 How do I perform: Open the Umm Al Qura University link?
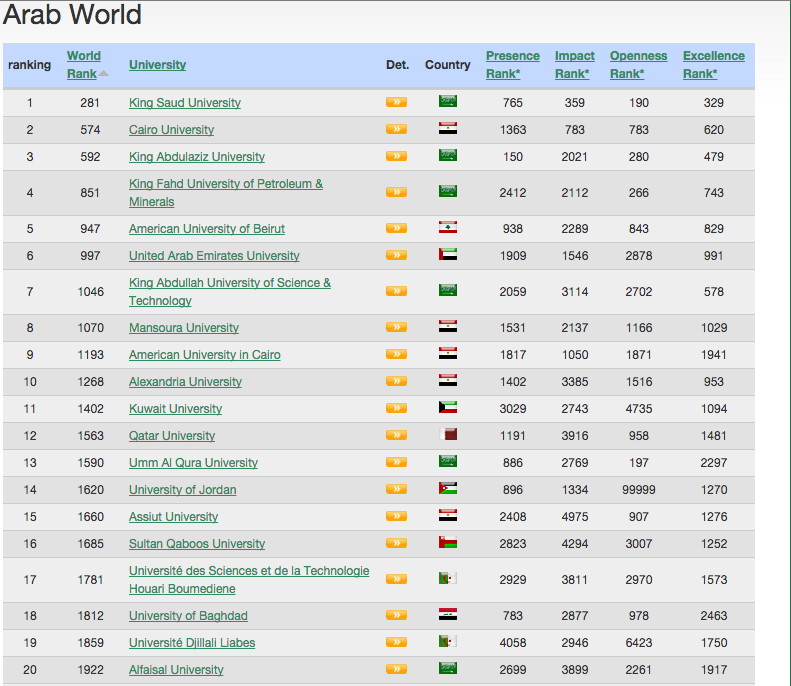point(193,463)
